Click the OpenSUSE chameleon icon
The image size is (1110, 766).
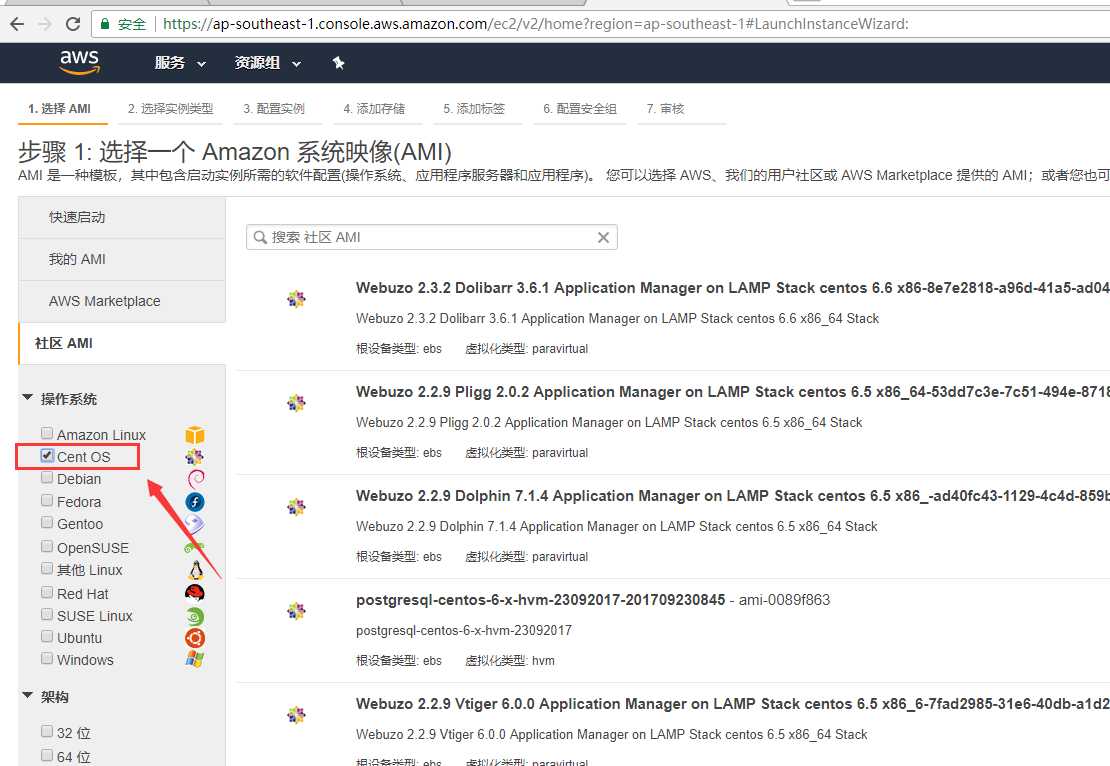pos(195,547)
